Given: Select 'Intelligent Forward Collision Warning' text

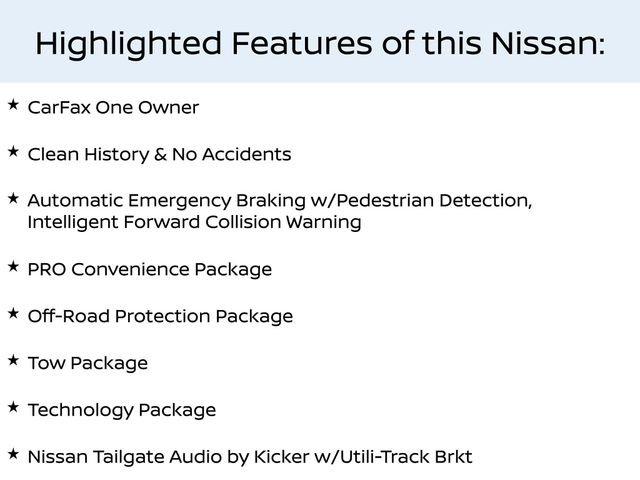Looking at the screenshot, I should (194, 222).
